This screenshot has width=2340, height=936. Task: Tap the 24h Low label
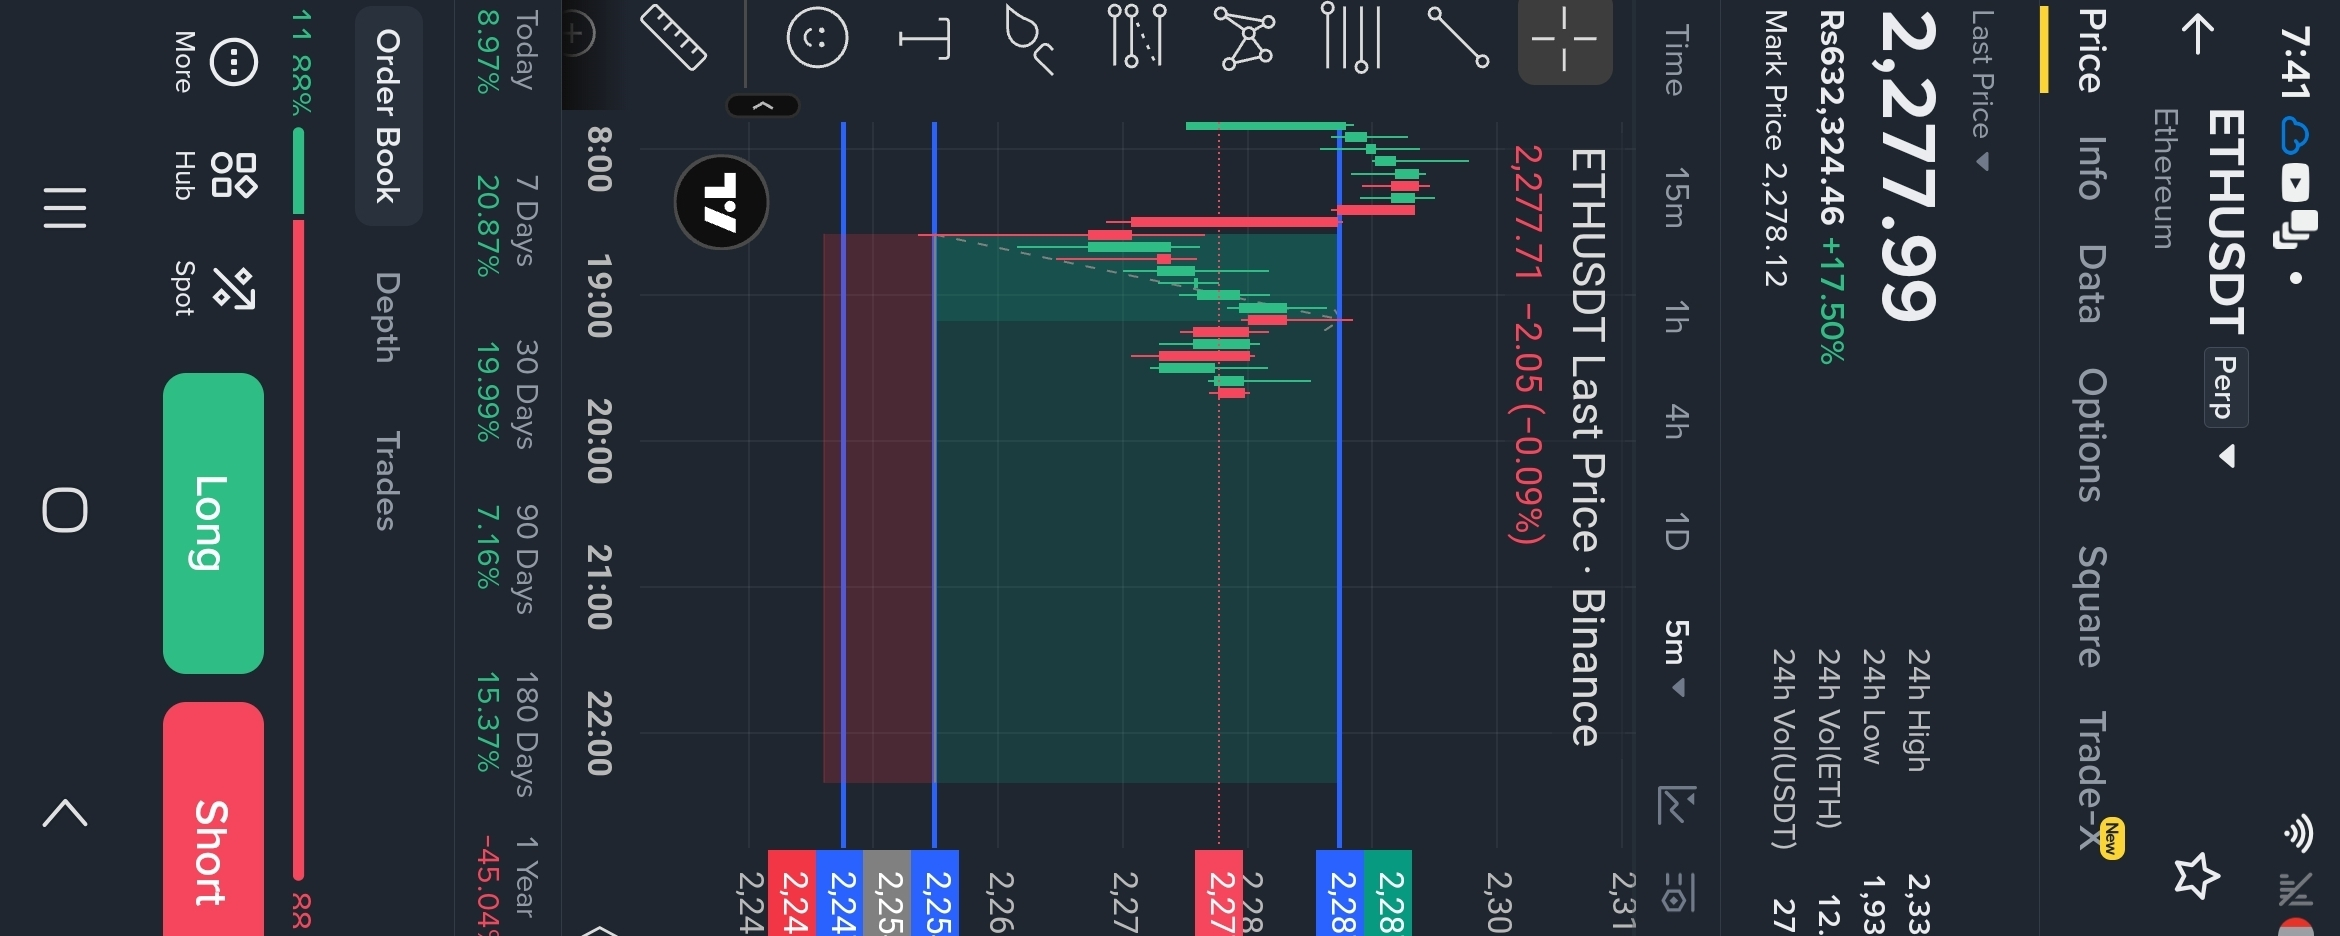tap(1874, 706)
